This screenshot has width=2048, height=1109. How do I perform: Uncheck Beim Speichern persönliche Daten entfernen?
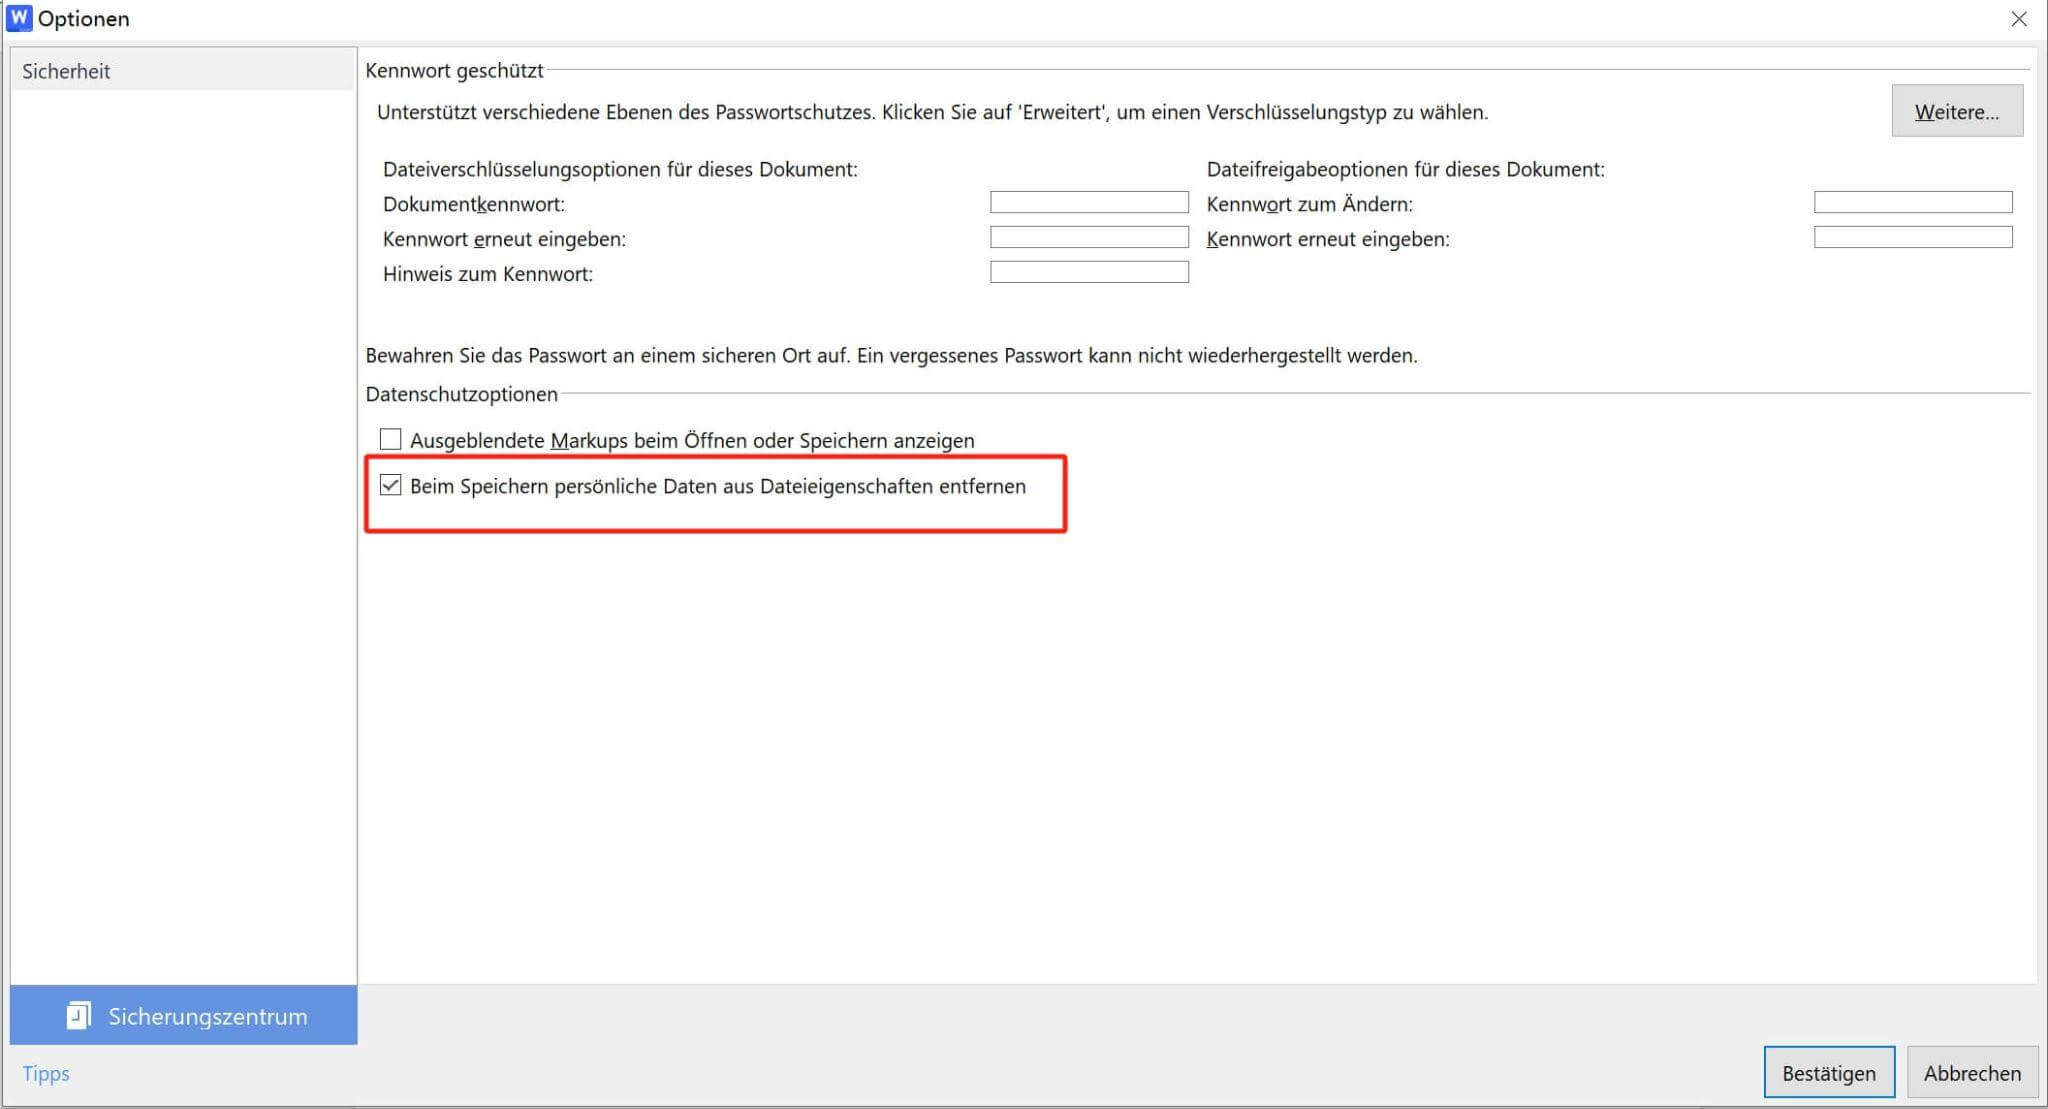point(391,486)
